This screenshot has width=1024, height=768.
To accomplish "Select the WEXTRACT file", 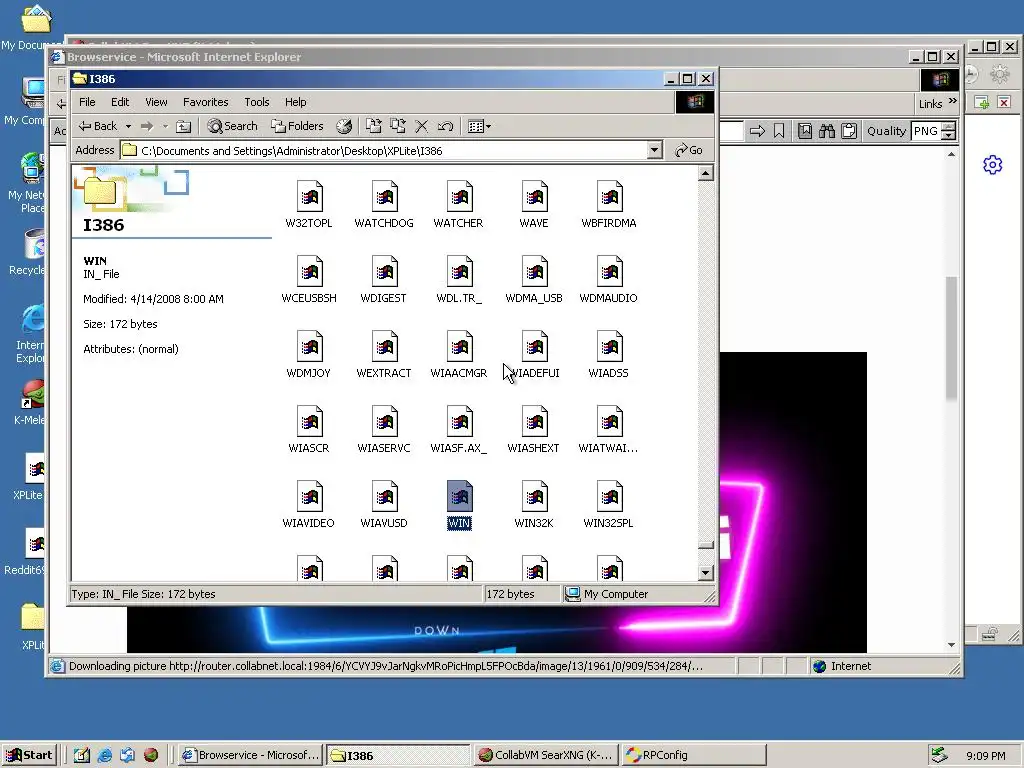I will click(384, 355).
